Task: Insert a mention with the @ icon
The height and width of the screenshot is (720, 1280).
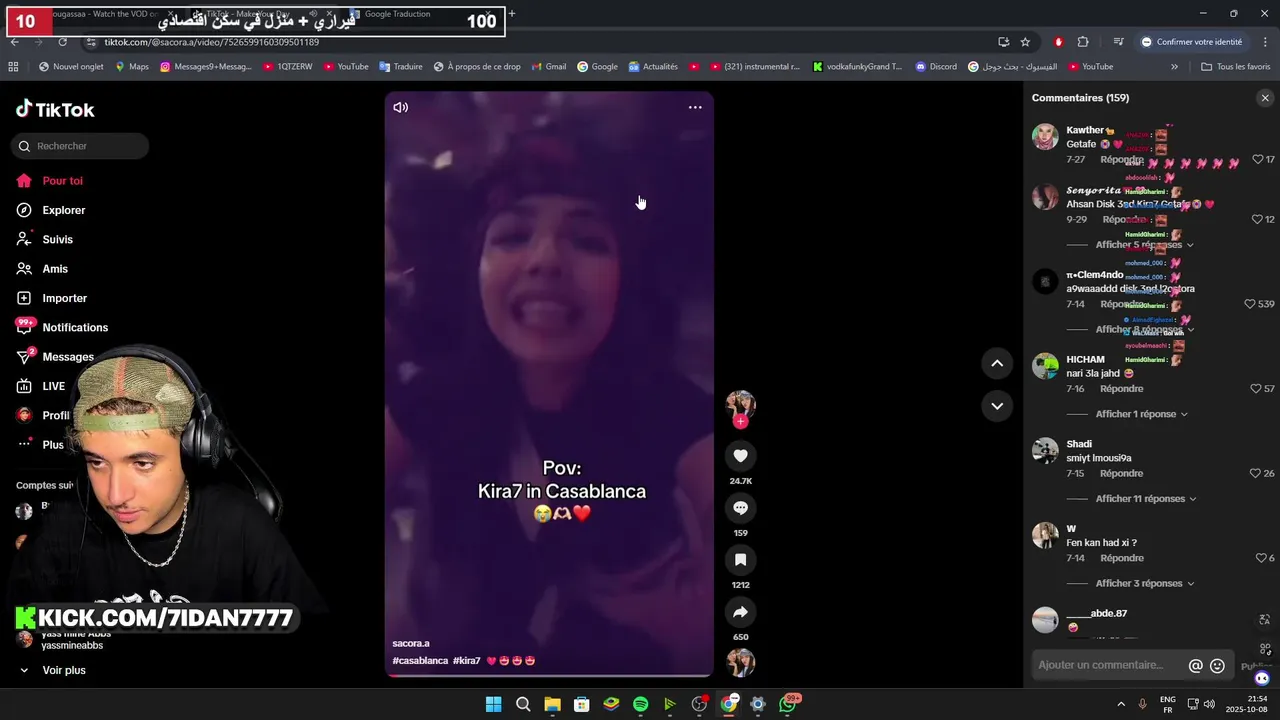Action: coord(1195,666)
